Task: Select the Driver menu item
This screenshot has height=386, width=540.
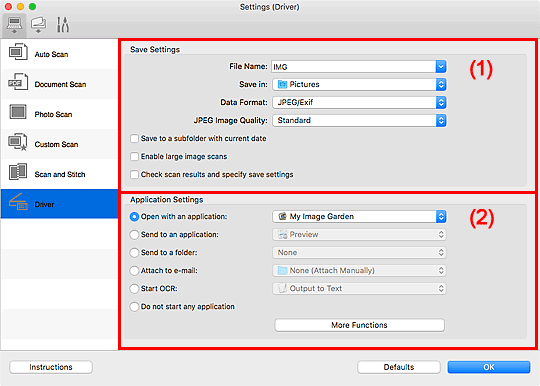Action: (x=59, y=204)
